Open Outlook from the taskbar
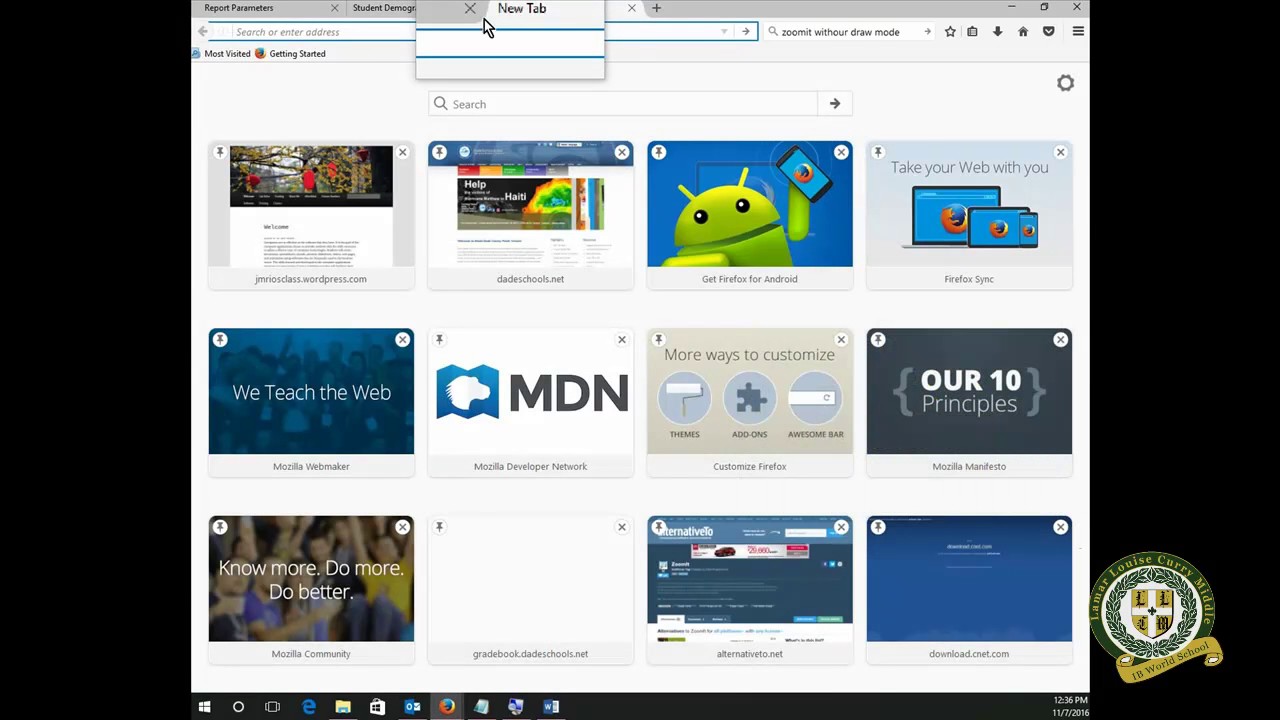This screenshot has width=1280, height=720. click(412, 707)
